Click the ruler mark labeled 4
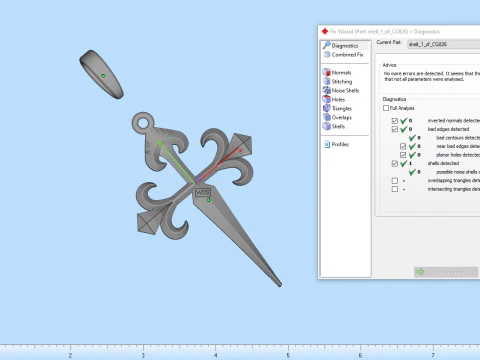Screen dimensions: 480x360 (216, 355)
